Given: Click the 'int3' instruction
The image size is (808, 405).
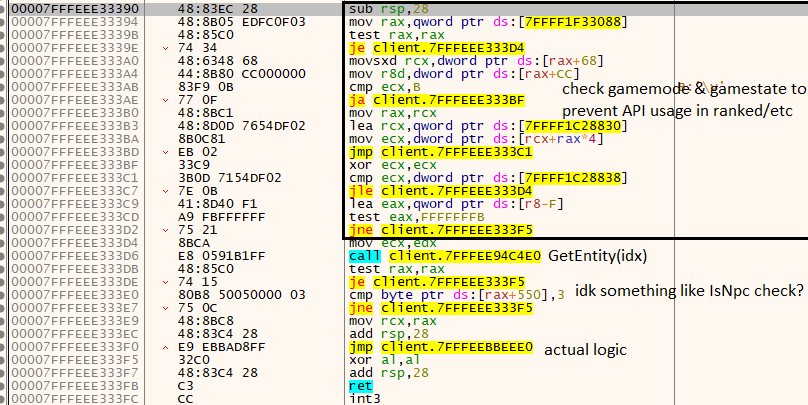Looking at the screenshot, I should (x=365, y=398).
